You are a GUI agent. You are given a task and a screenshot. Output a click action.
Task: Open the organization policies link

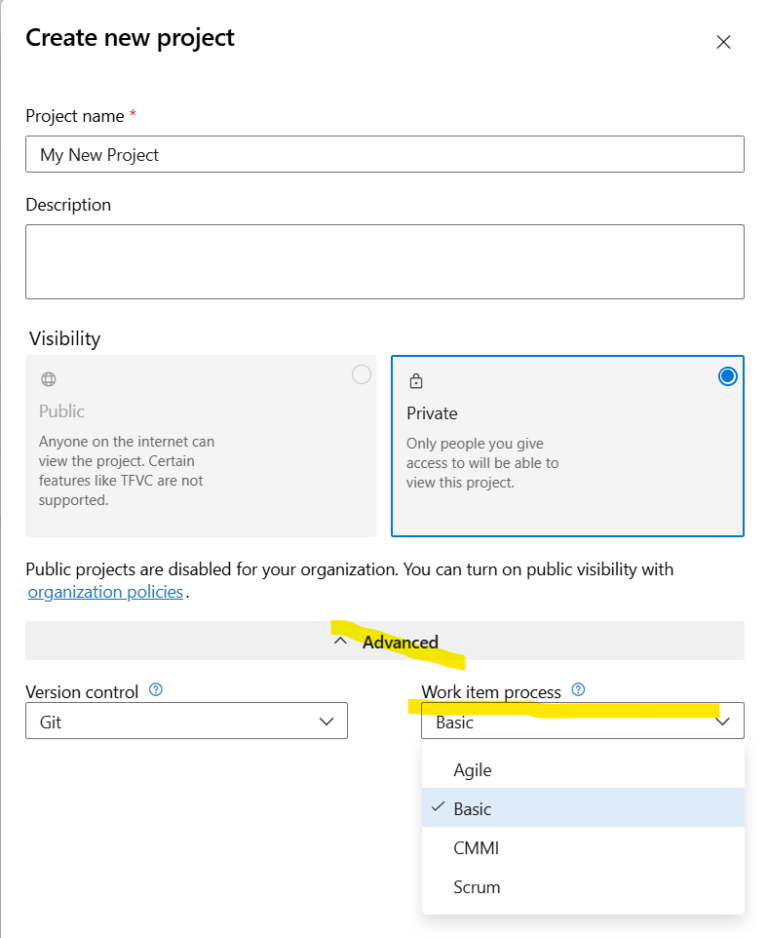click(x=105, y=592)
